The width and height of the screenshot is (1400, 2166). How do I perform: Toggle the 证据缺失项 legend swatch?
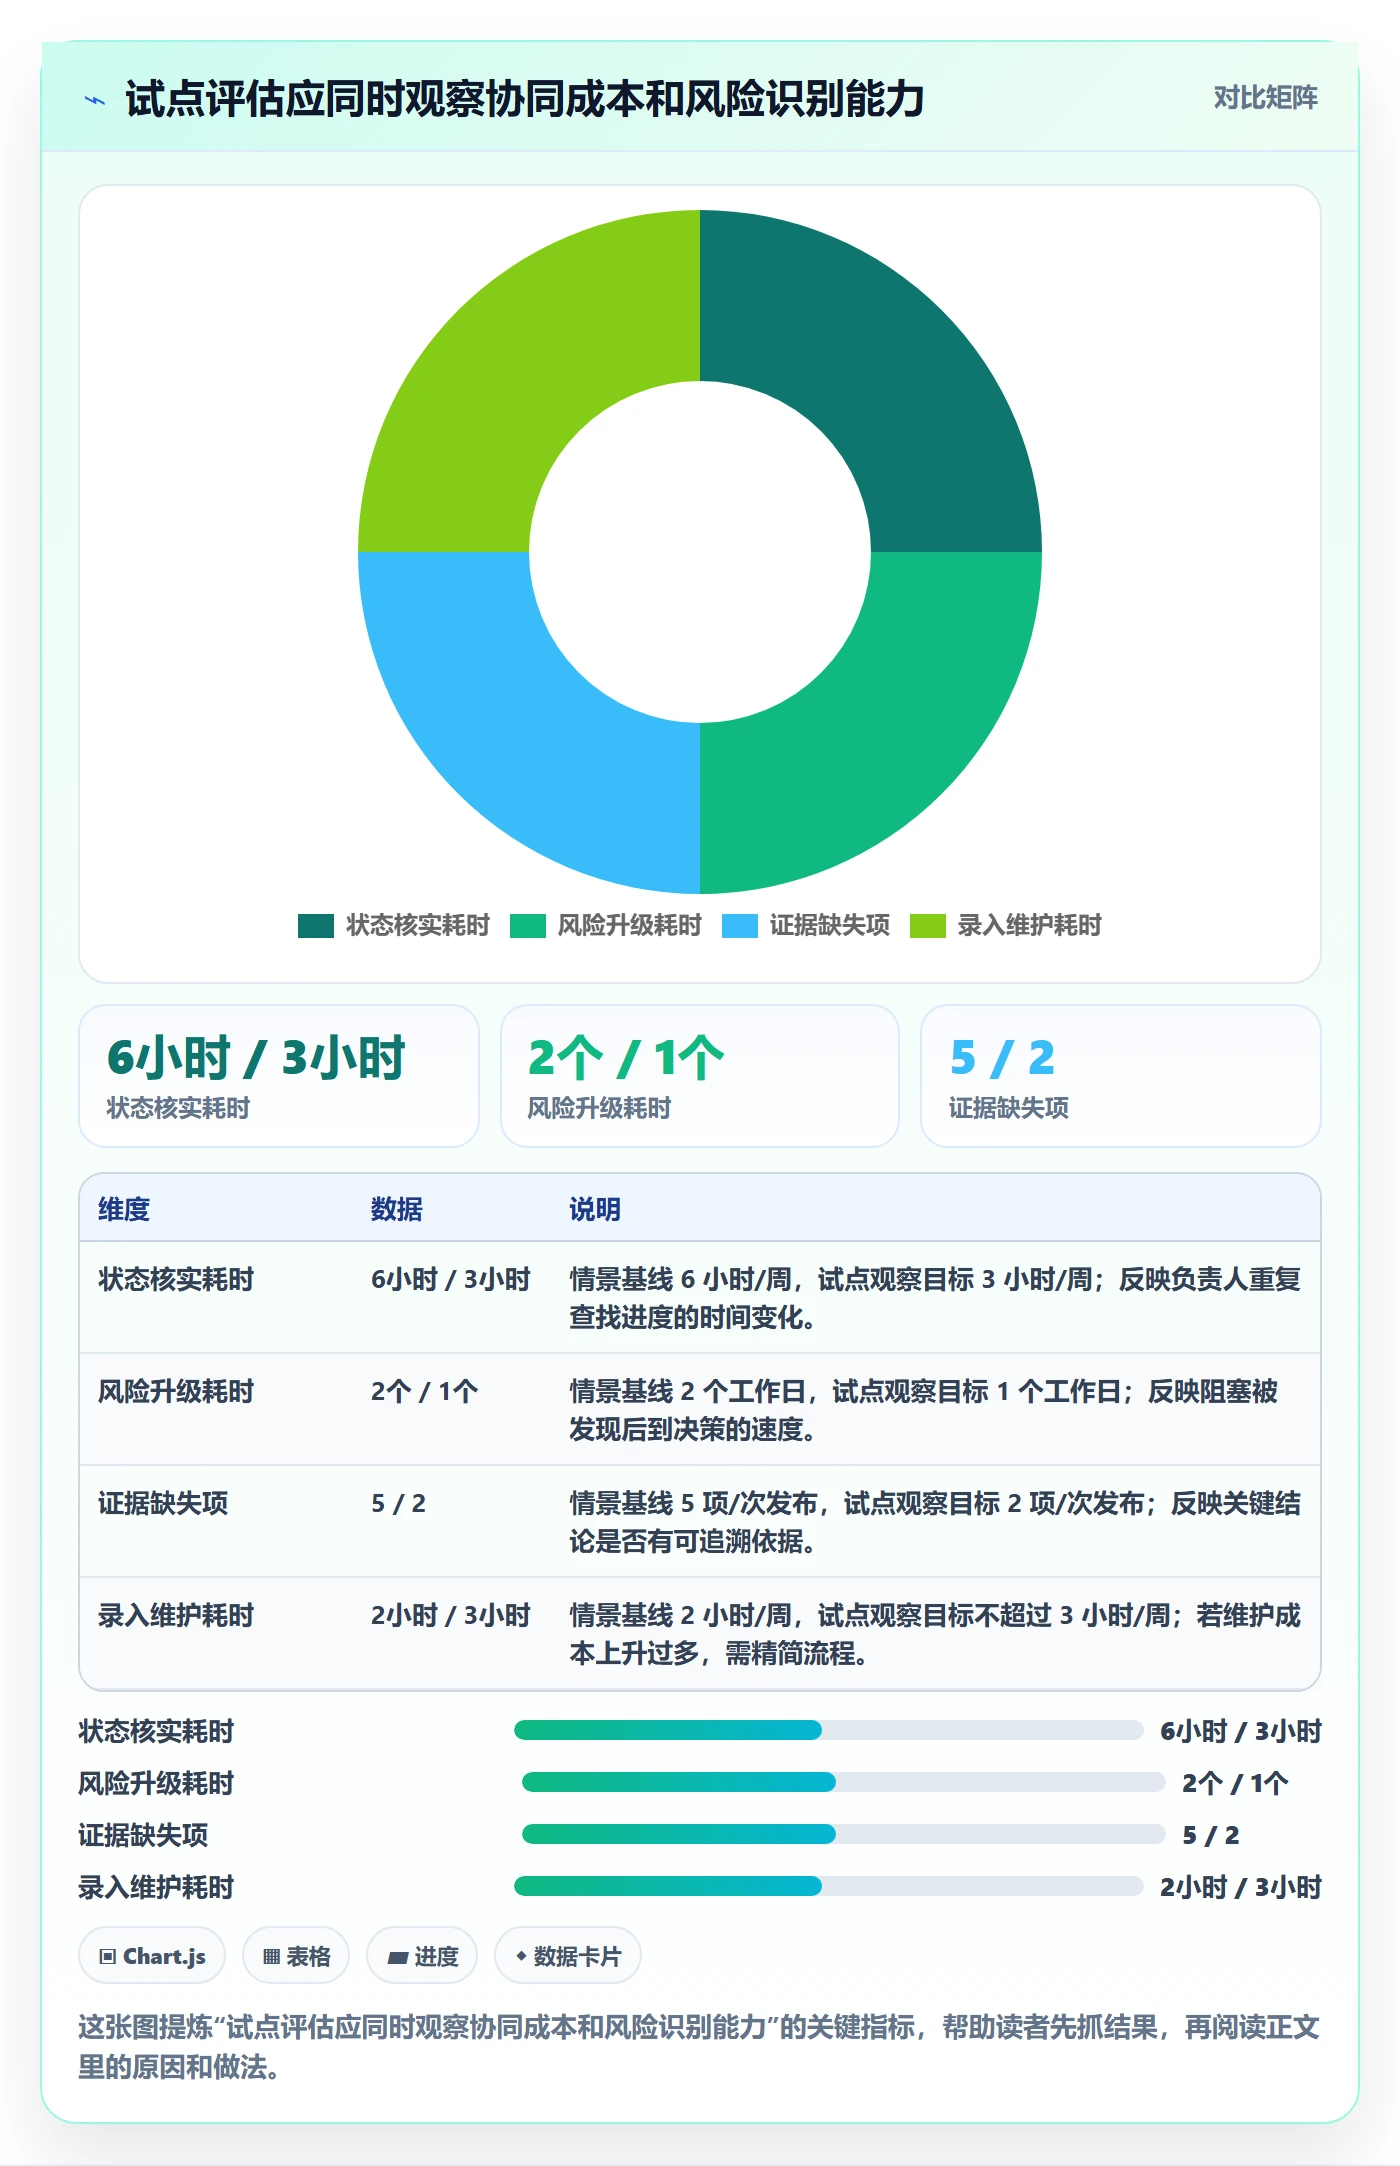[740, 926]
